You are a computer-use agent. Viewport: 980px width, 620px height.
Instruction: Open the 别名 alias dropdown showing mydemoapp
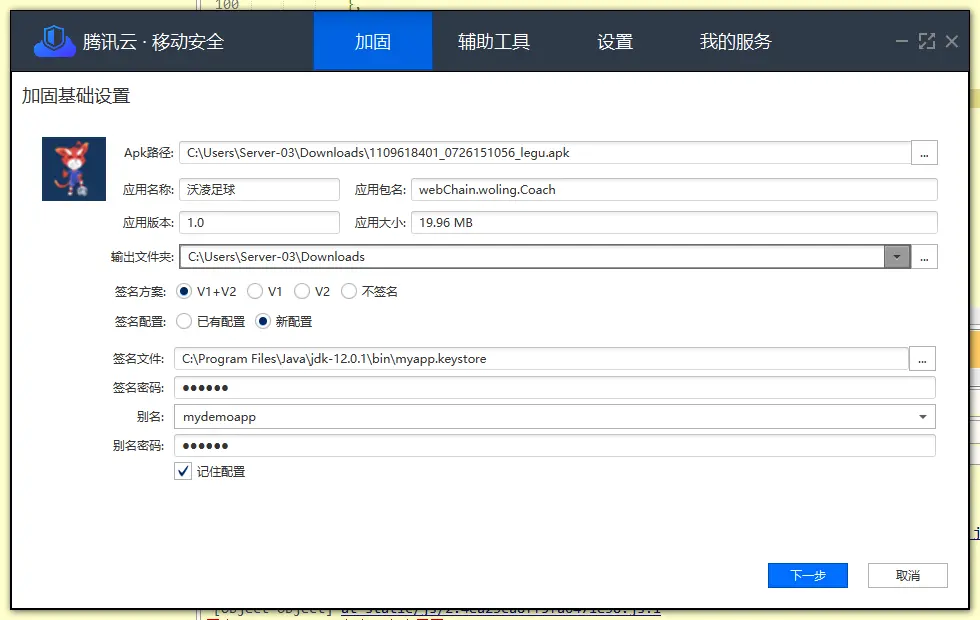(x=554, y=417)
